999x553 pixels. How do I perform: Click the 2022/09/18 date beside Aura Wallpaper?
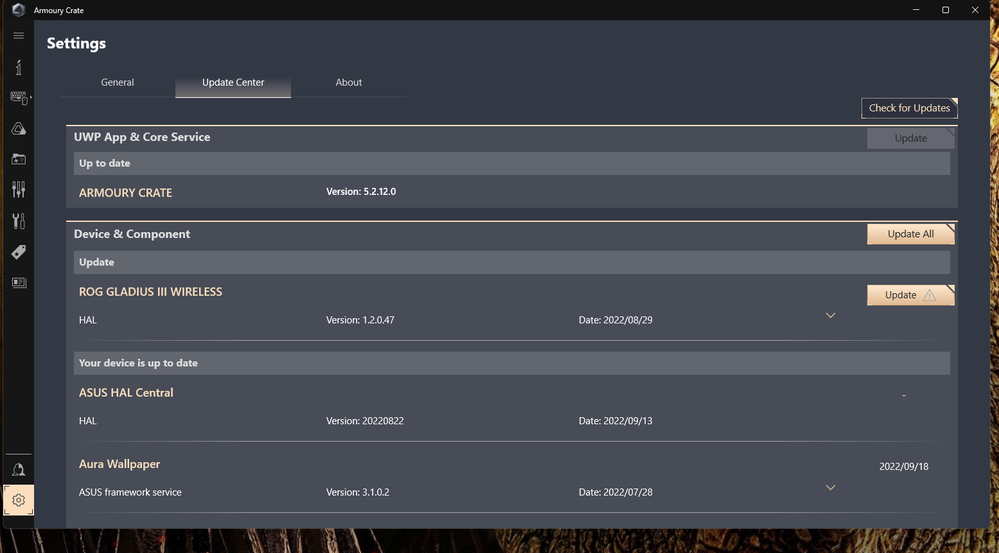(x=903, y=466)
